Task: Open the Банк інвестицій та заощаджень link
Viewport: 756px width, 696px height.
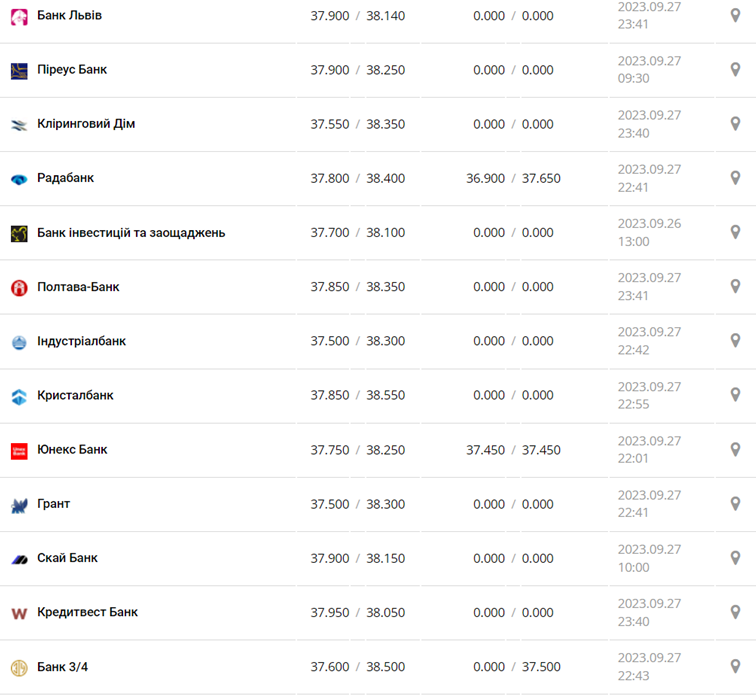Action: 131,233
